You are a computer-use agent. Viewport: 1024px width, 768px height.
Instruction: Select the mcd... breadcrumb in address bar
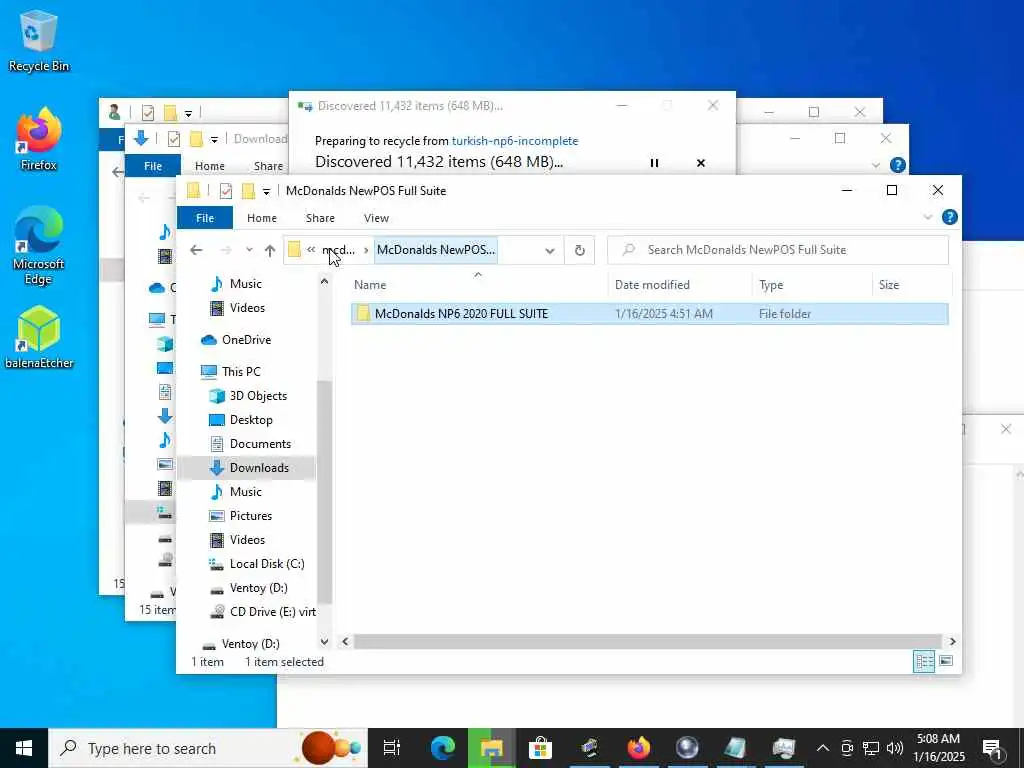click(x=338, y=250)
